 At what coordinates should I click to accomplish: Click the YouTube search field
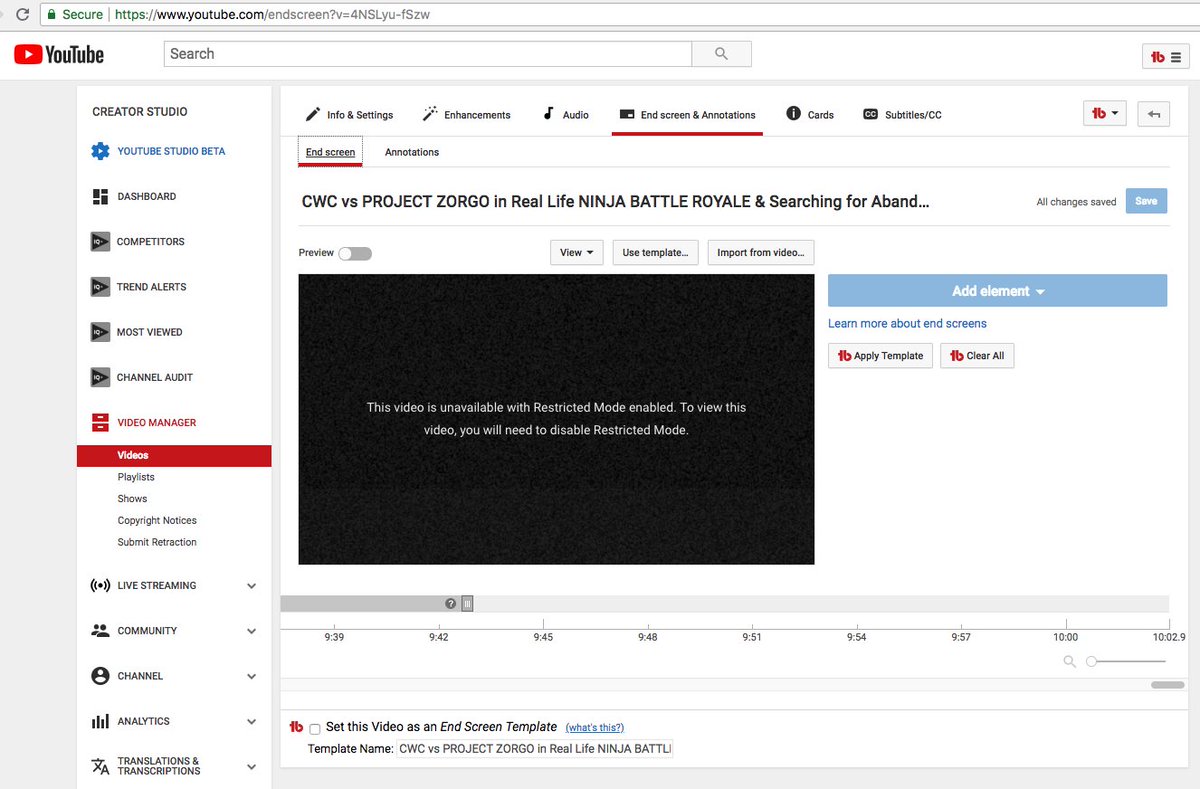pyautogui.click(x=428, y=54)
